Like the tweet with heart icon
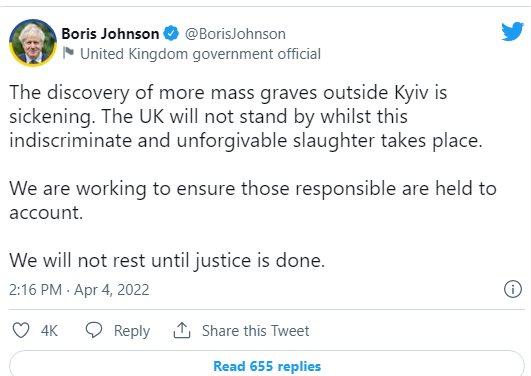 tap(21, 330)
